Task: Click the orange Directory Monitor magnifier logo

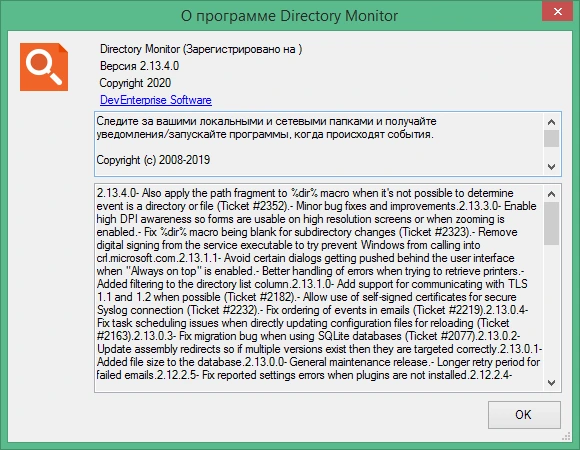Action: coord(44,67)
